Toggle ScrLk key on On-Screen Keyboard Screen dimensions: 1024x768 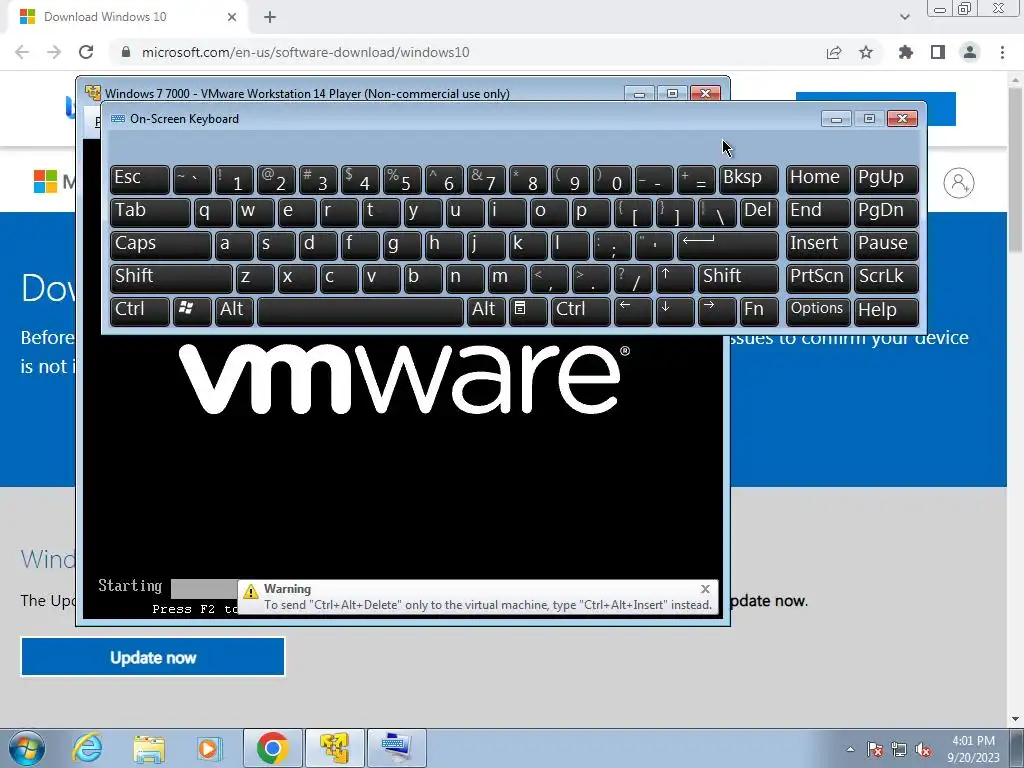[886, 278]
